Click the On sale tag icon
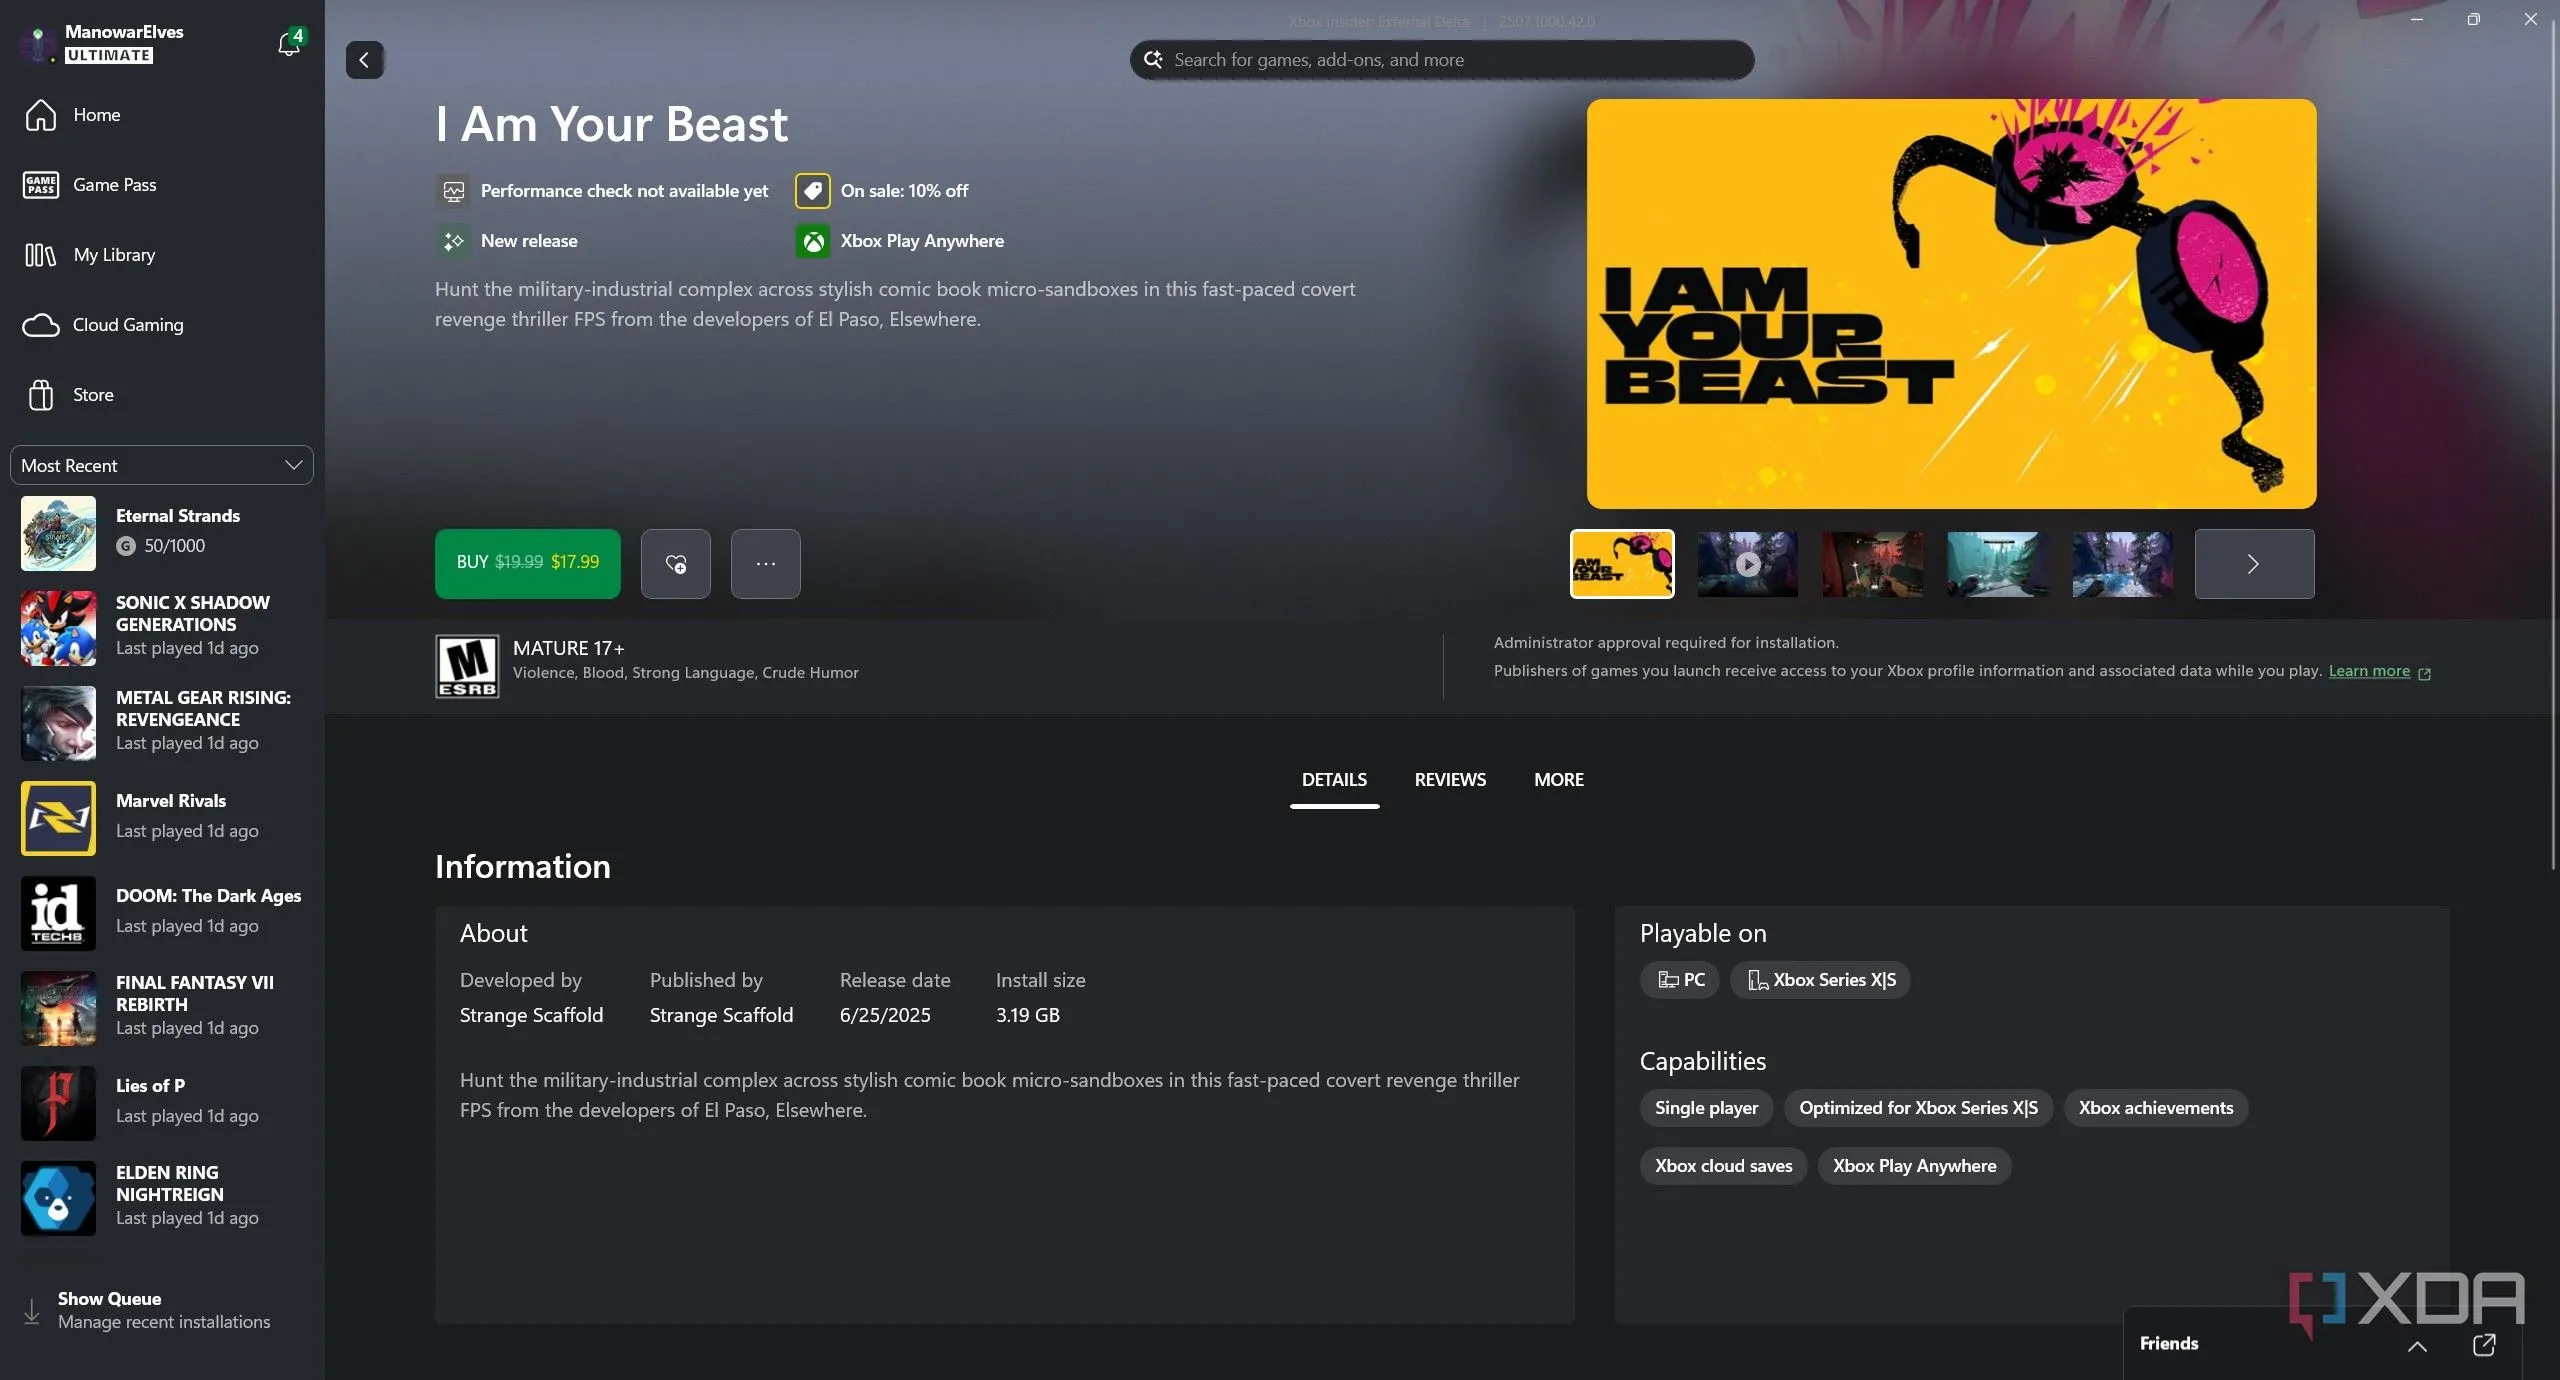The width and height of the screenshot is (2560, 1380). coord(813,191)
